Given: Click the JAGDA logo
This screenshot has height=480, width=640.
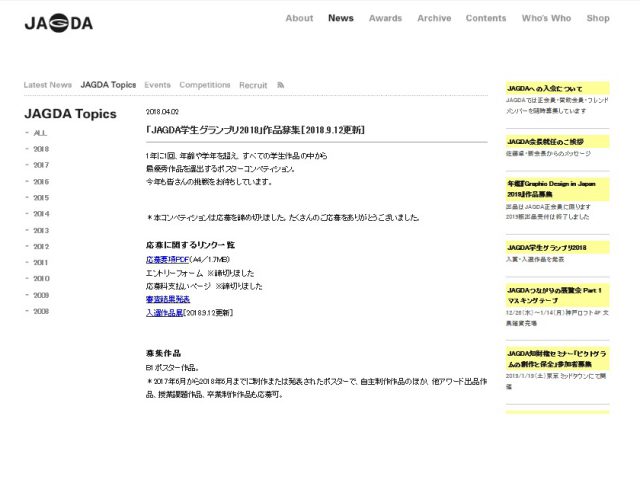Looking at the screenshot, I should click(59, 23).
